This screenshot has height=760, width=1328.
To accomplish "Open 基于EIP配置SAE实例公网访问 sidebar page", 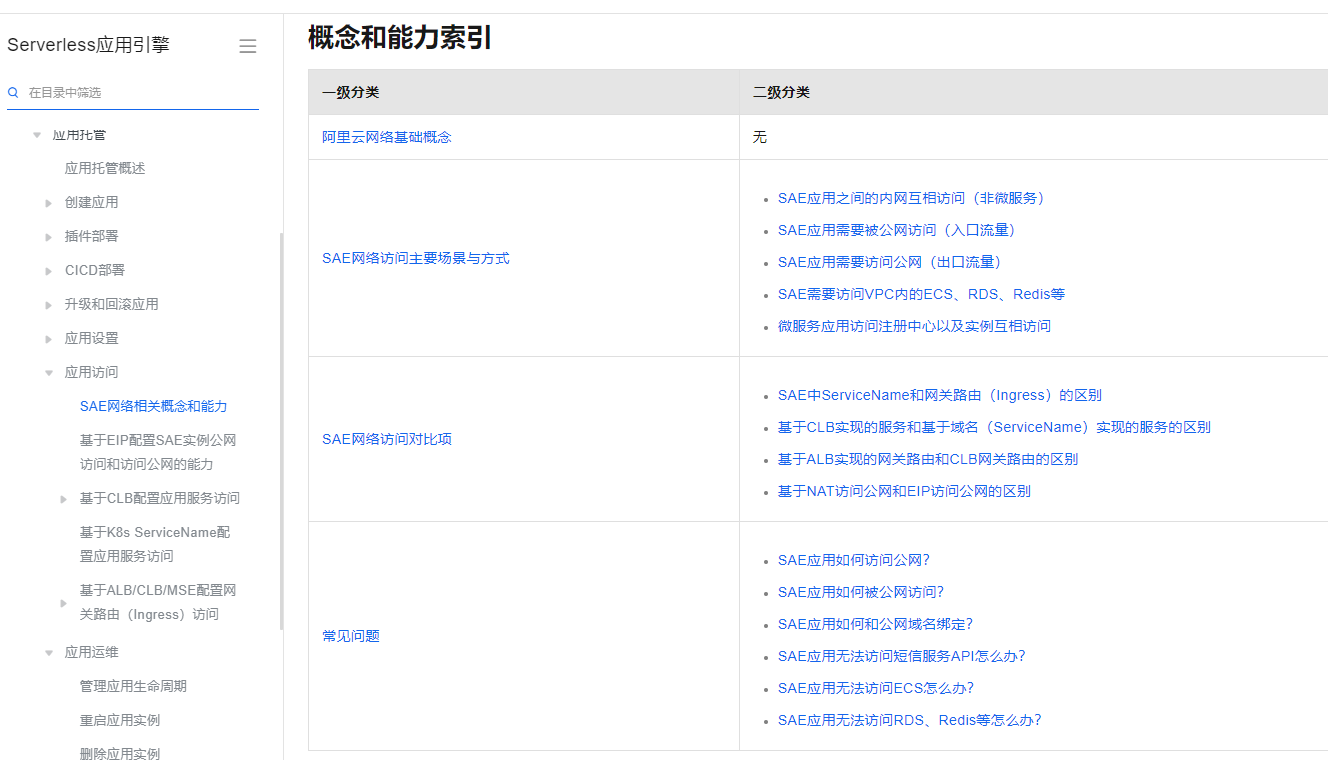I will 158,452.
